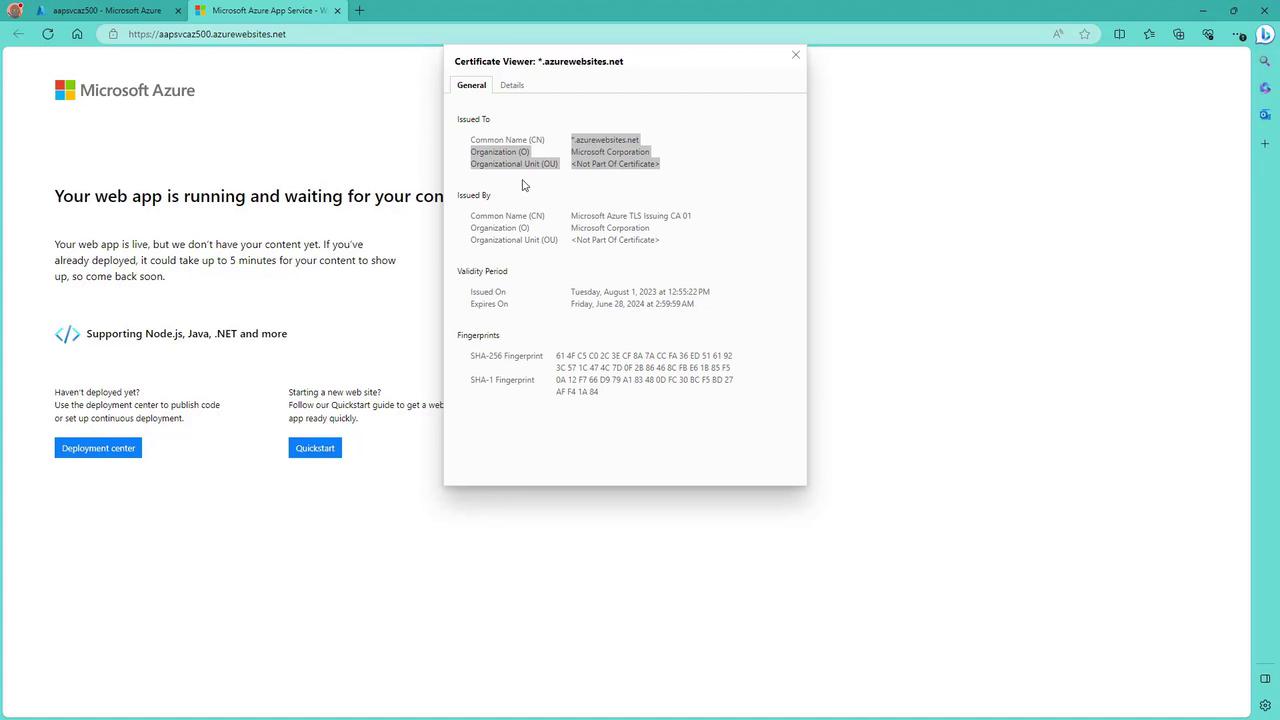The height and width of the screenshot is (720, 1280).
Task: Click the address bar URL field
Action: click(570, 34)
